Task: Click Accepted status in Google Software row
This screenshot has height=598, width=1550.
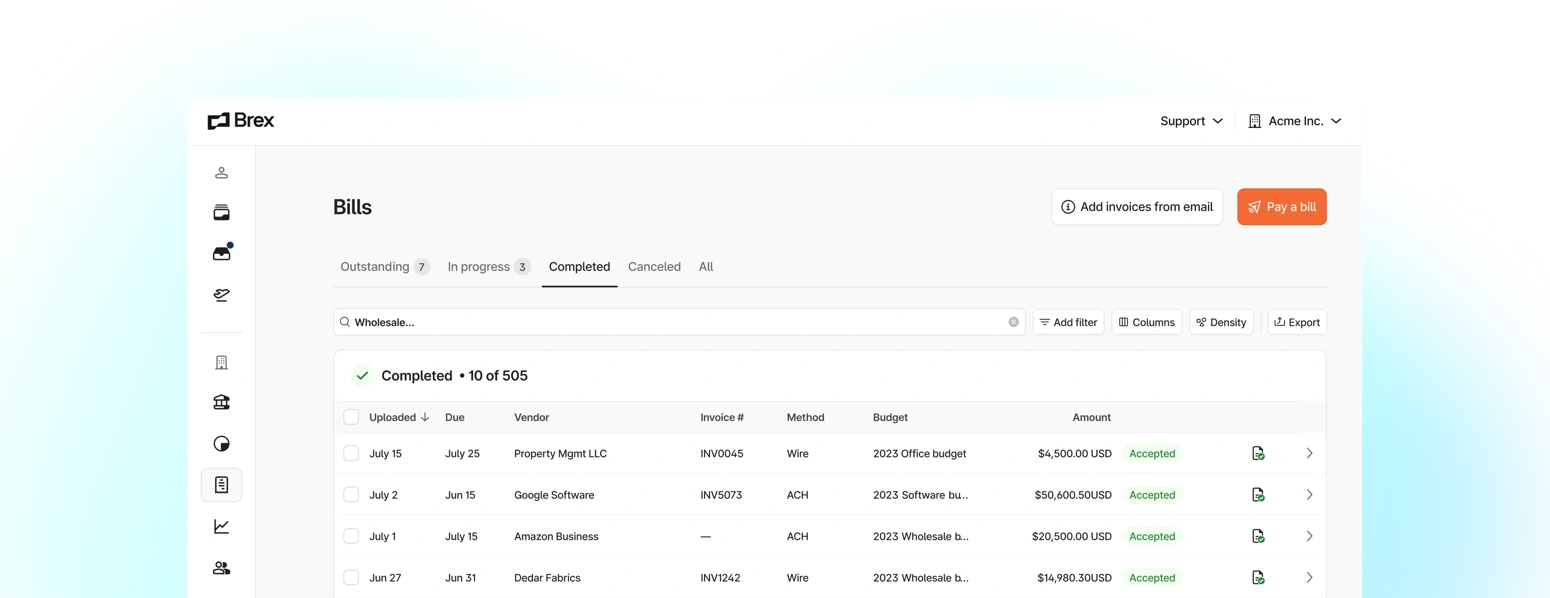Action: tap(1152, 495)
